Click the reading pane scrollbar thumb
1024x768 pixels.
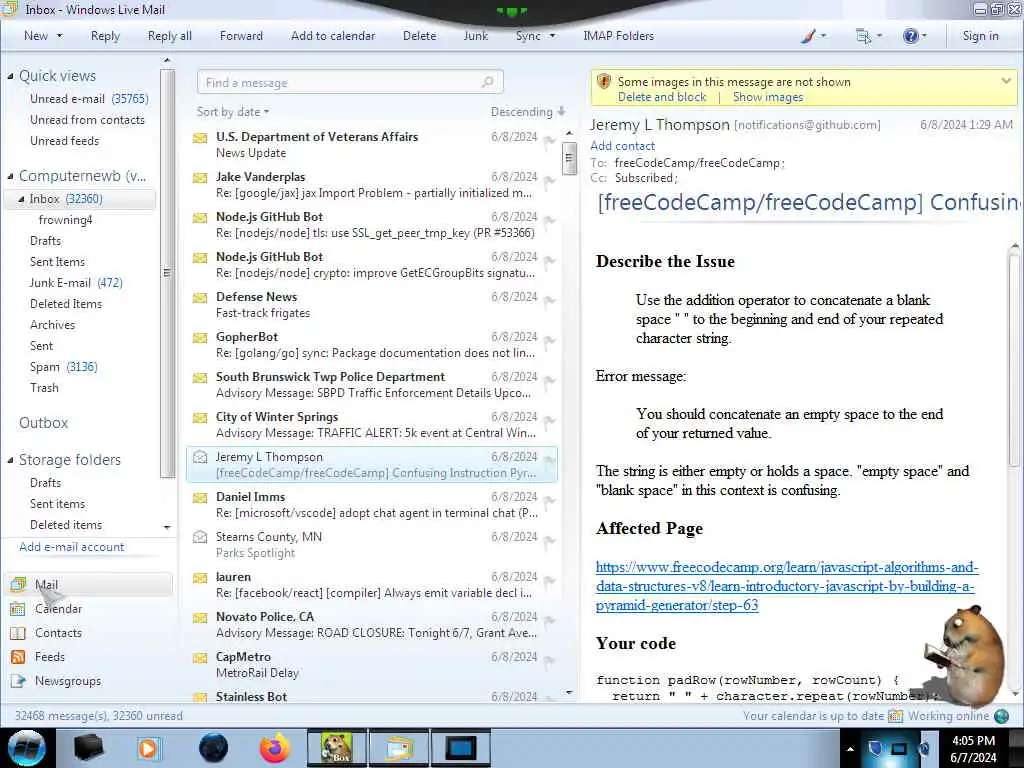[1014, 360]
